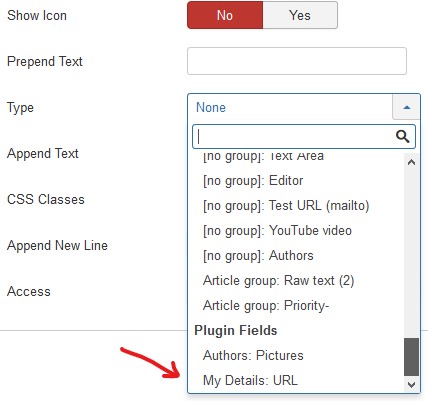This screenshot has height=401, width=428.
Task: Select '[no group]: Test URL (mailto)' option
Action: (299, 206)
